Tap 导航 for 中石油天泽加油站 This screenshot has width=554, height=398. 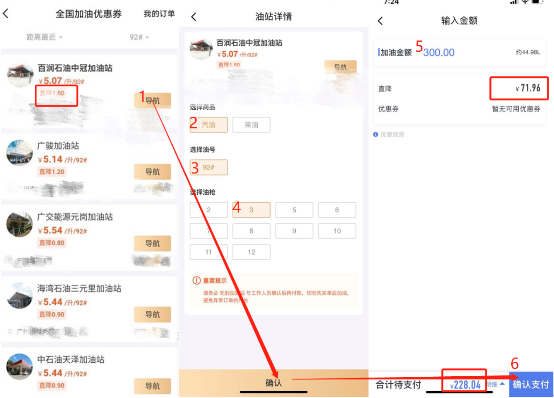point(152,386)
